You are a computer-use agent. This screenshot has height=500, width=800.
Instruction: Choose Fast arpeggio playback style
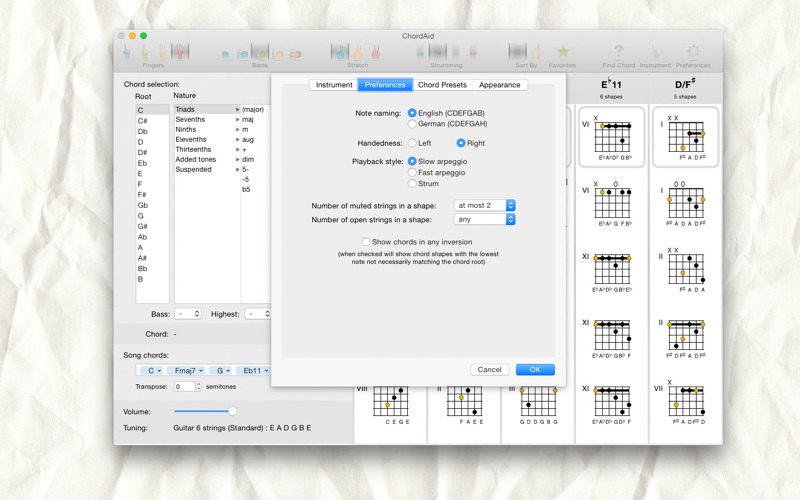click(412, 172)
